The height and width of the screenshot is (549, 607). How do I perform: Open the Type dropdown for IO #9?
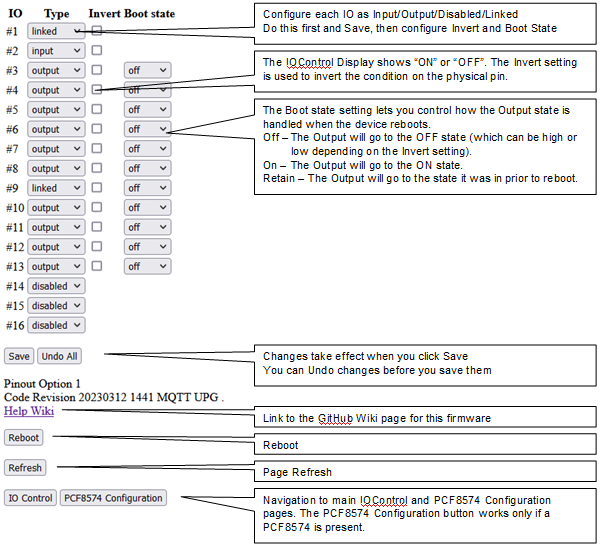[x=56, y=188]
